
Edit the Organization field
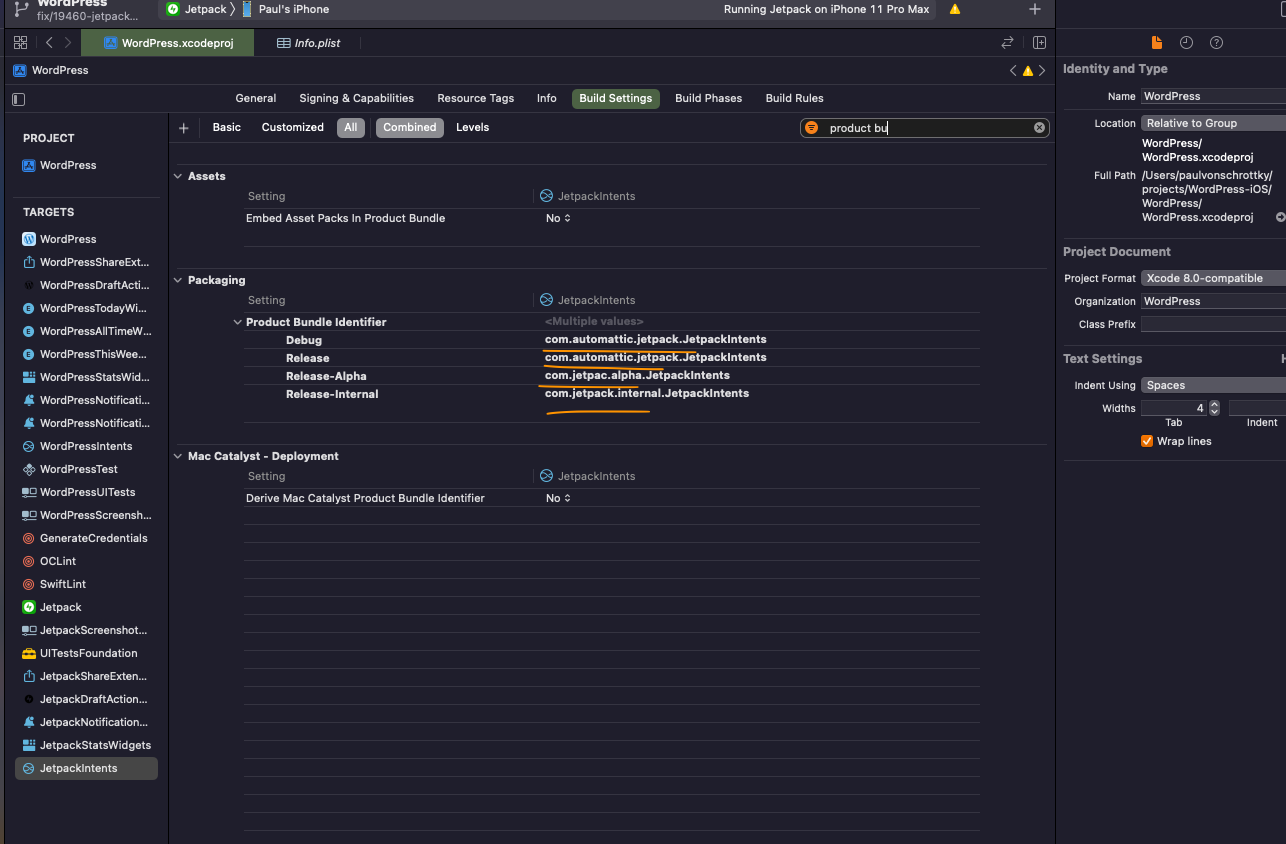pos(1213,301)
